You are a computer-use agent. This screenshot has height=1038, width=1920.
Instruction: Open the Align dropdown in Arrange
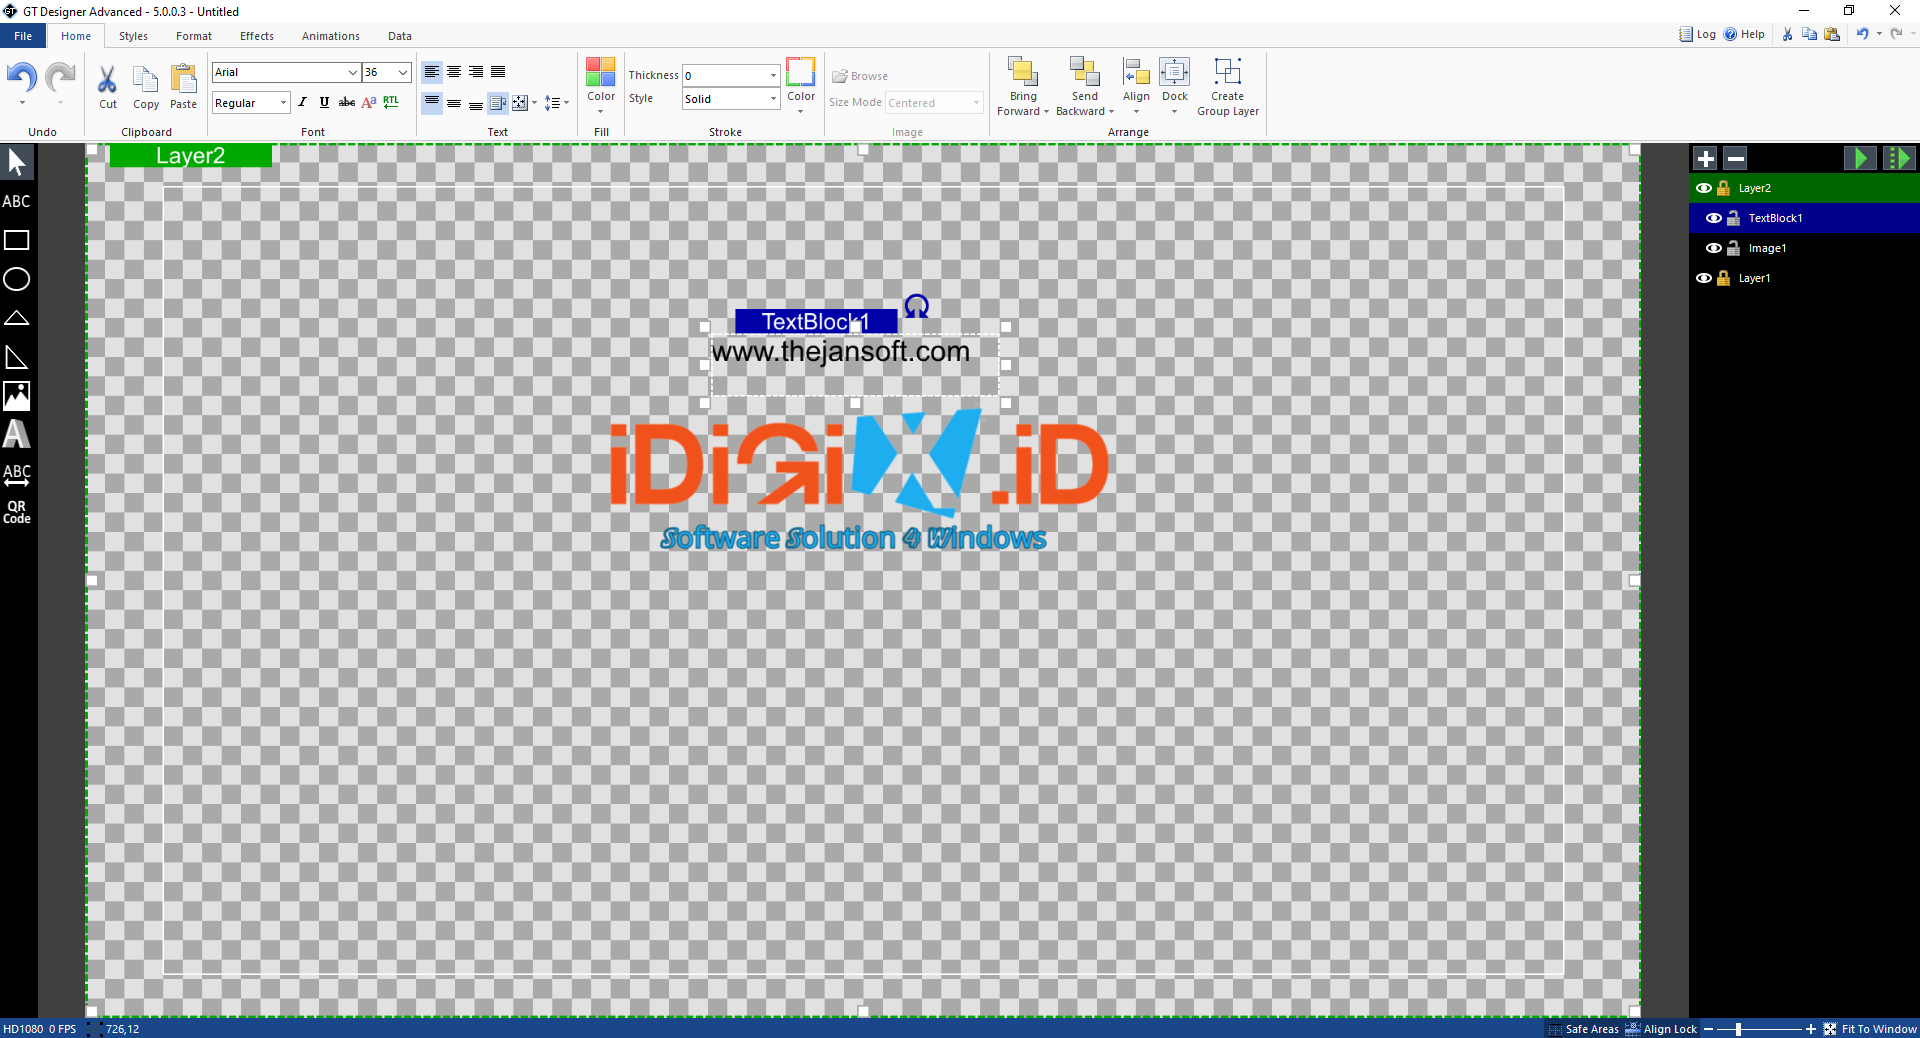(1136, 112)
